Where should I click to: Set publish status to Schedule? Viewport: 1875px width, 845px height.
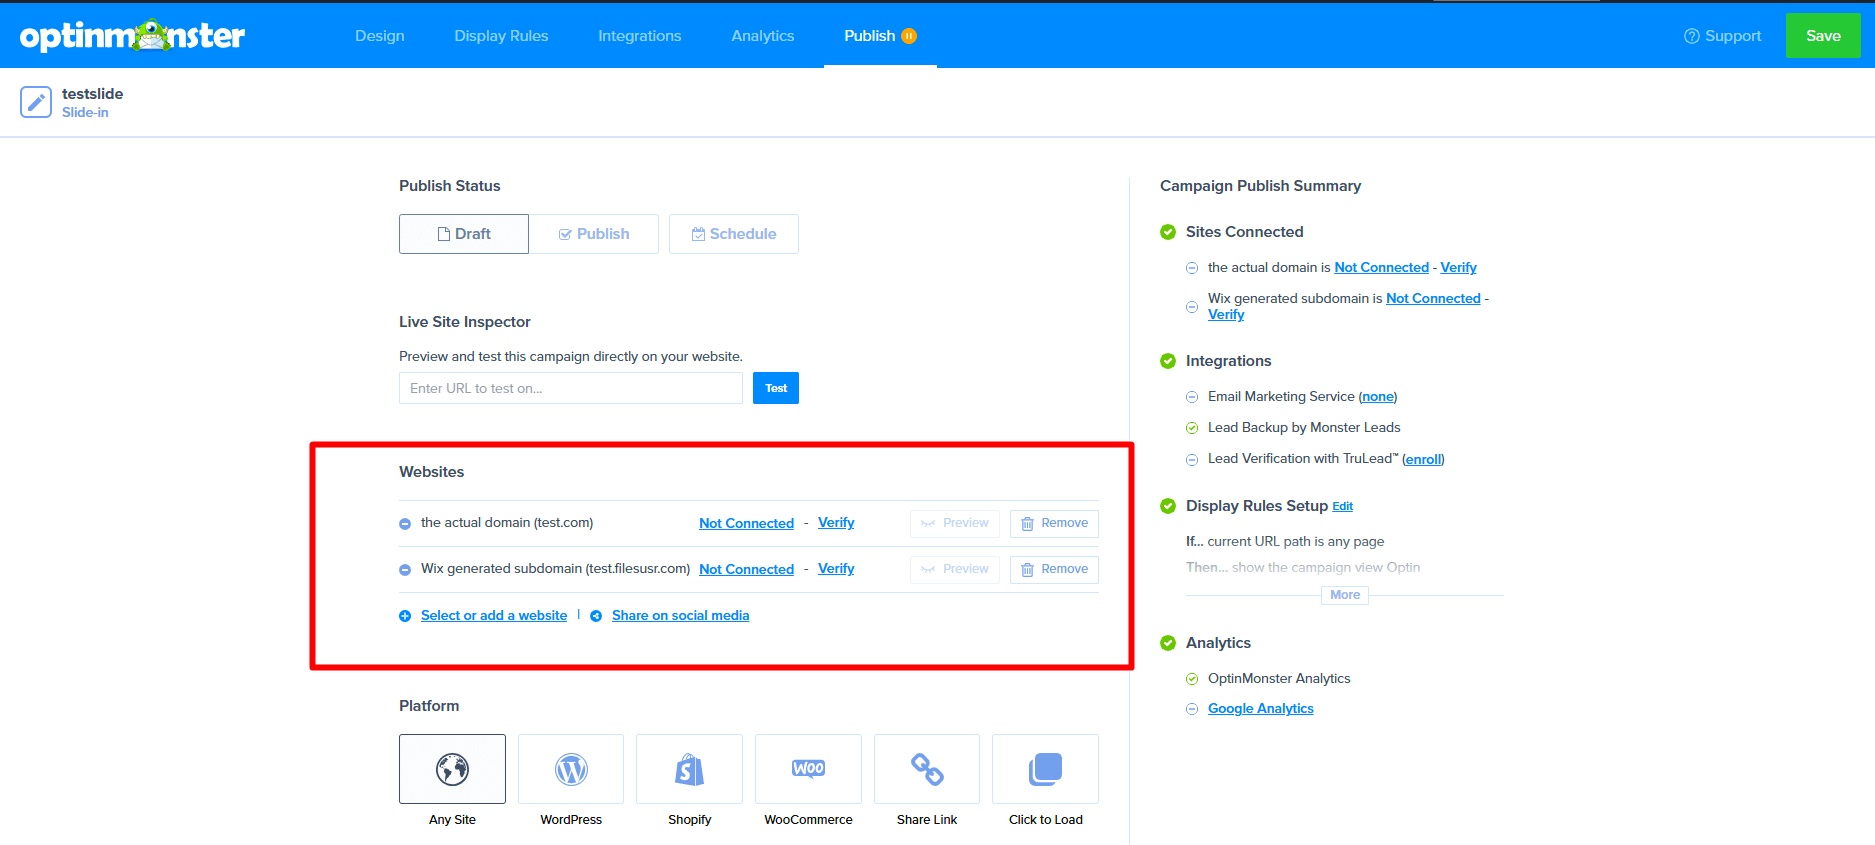tap(734, 234)
